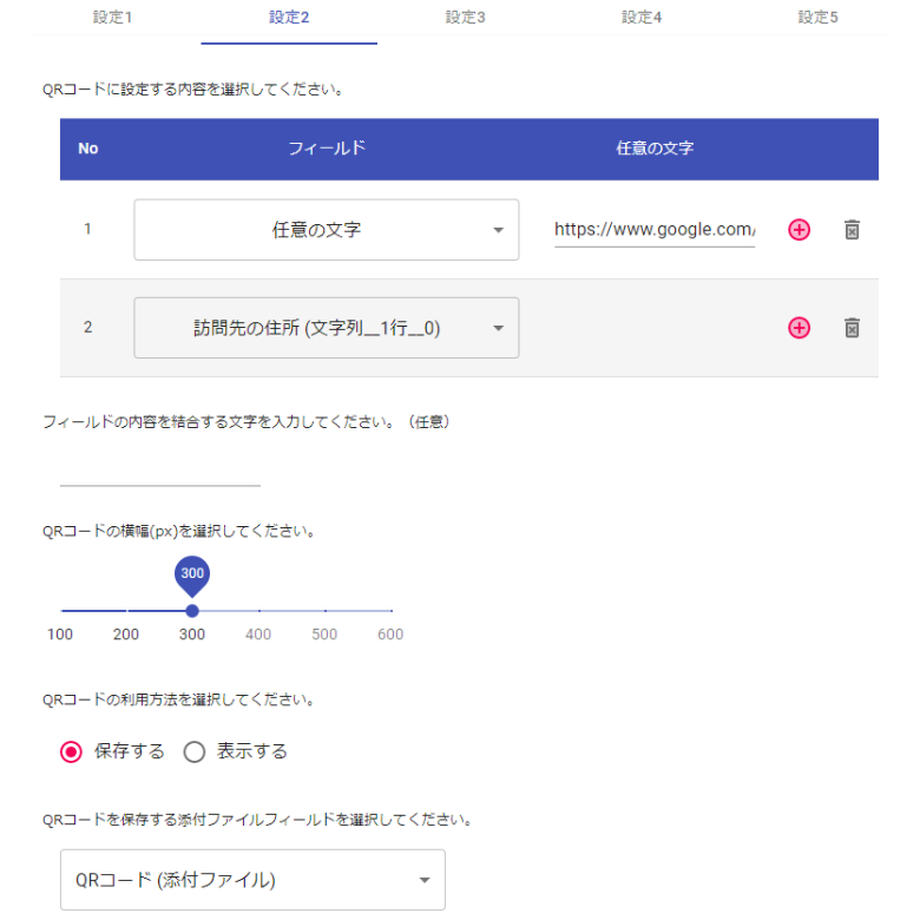Open the 訪問先の住所 field dropdown
Image resolution: width=920 pixels, height=920 pixels.
coord(326,327)
